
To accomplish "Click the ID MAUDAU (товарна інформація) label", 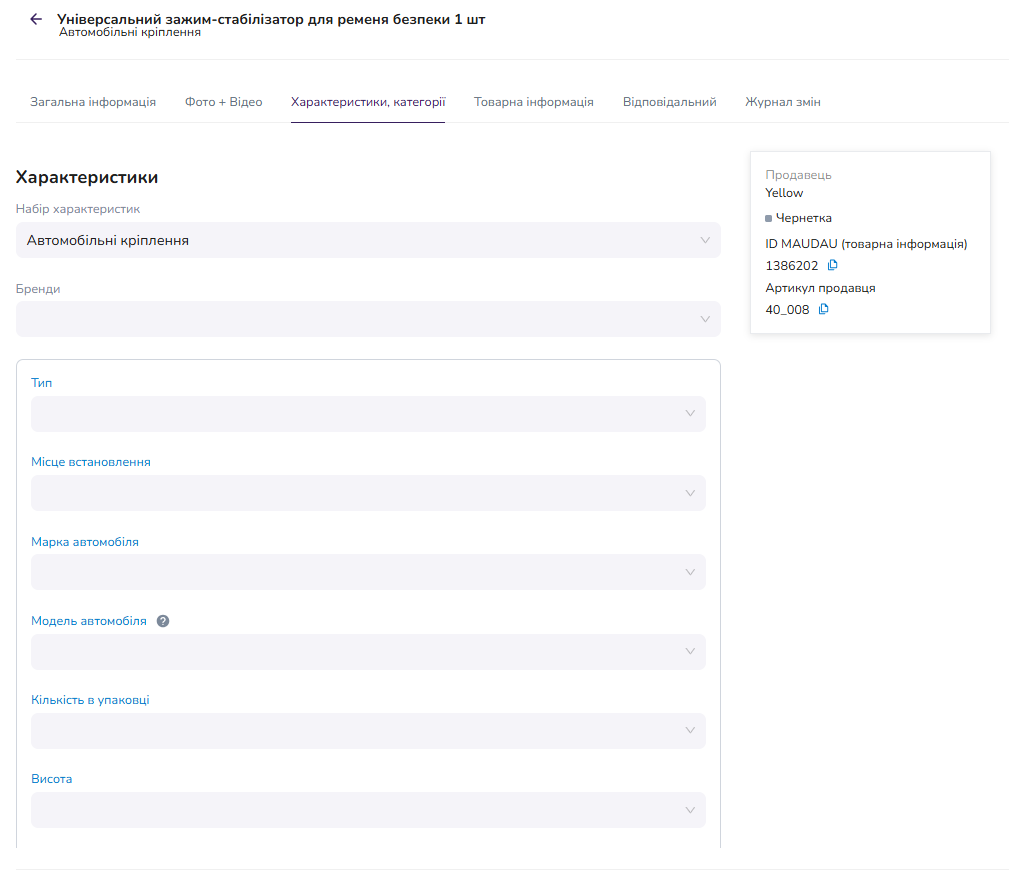I will point(866,244).
